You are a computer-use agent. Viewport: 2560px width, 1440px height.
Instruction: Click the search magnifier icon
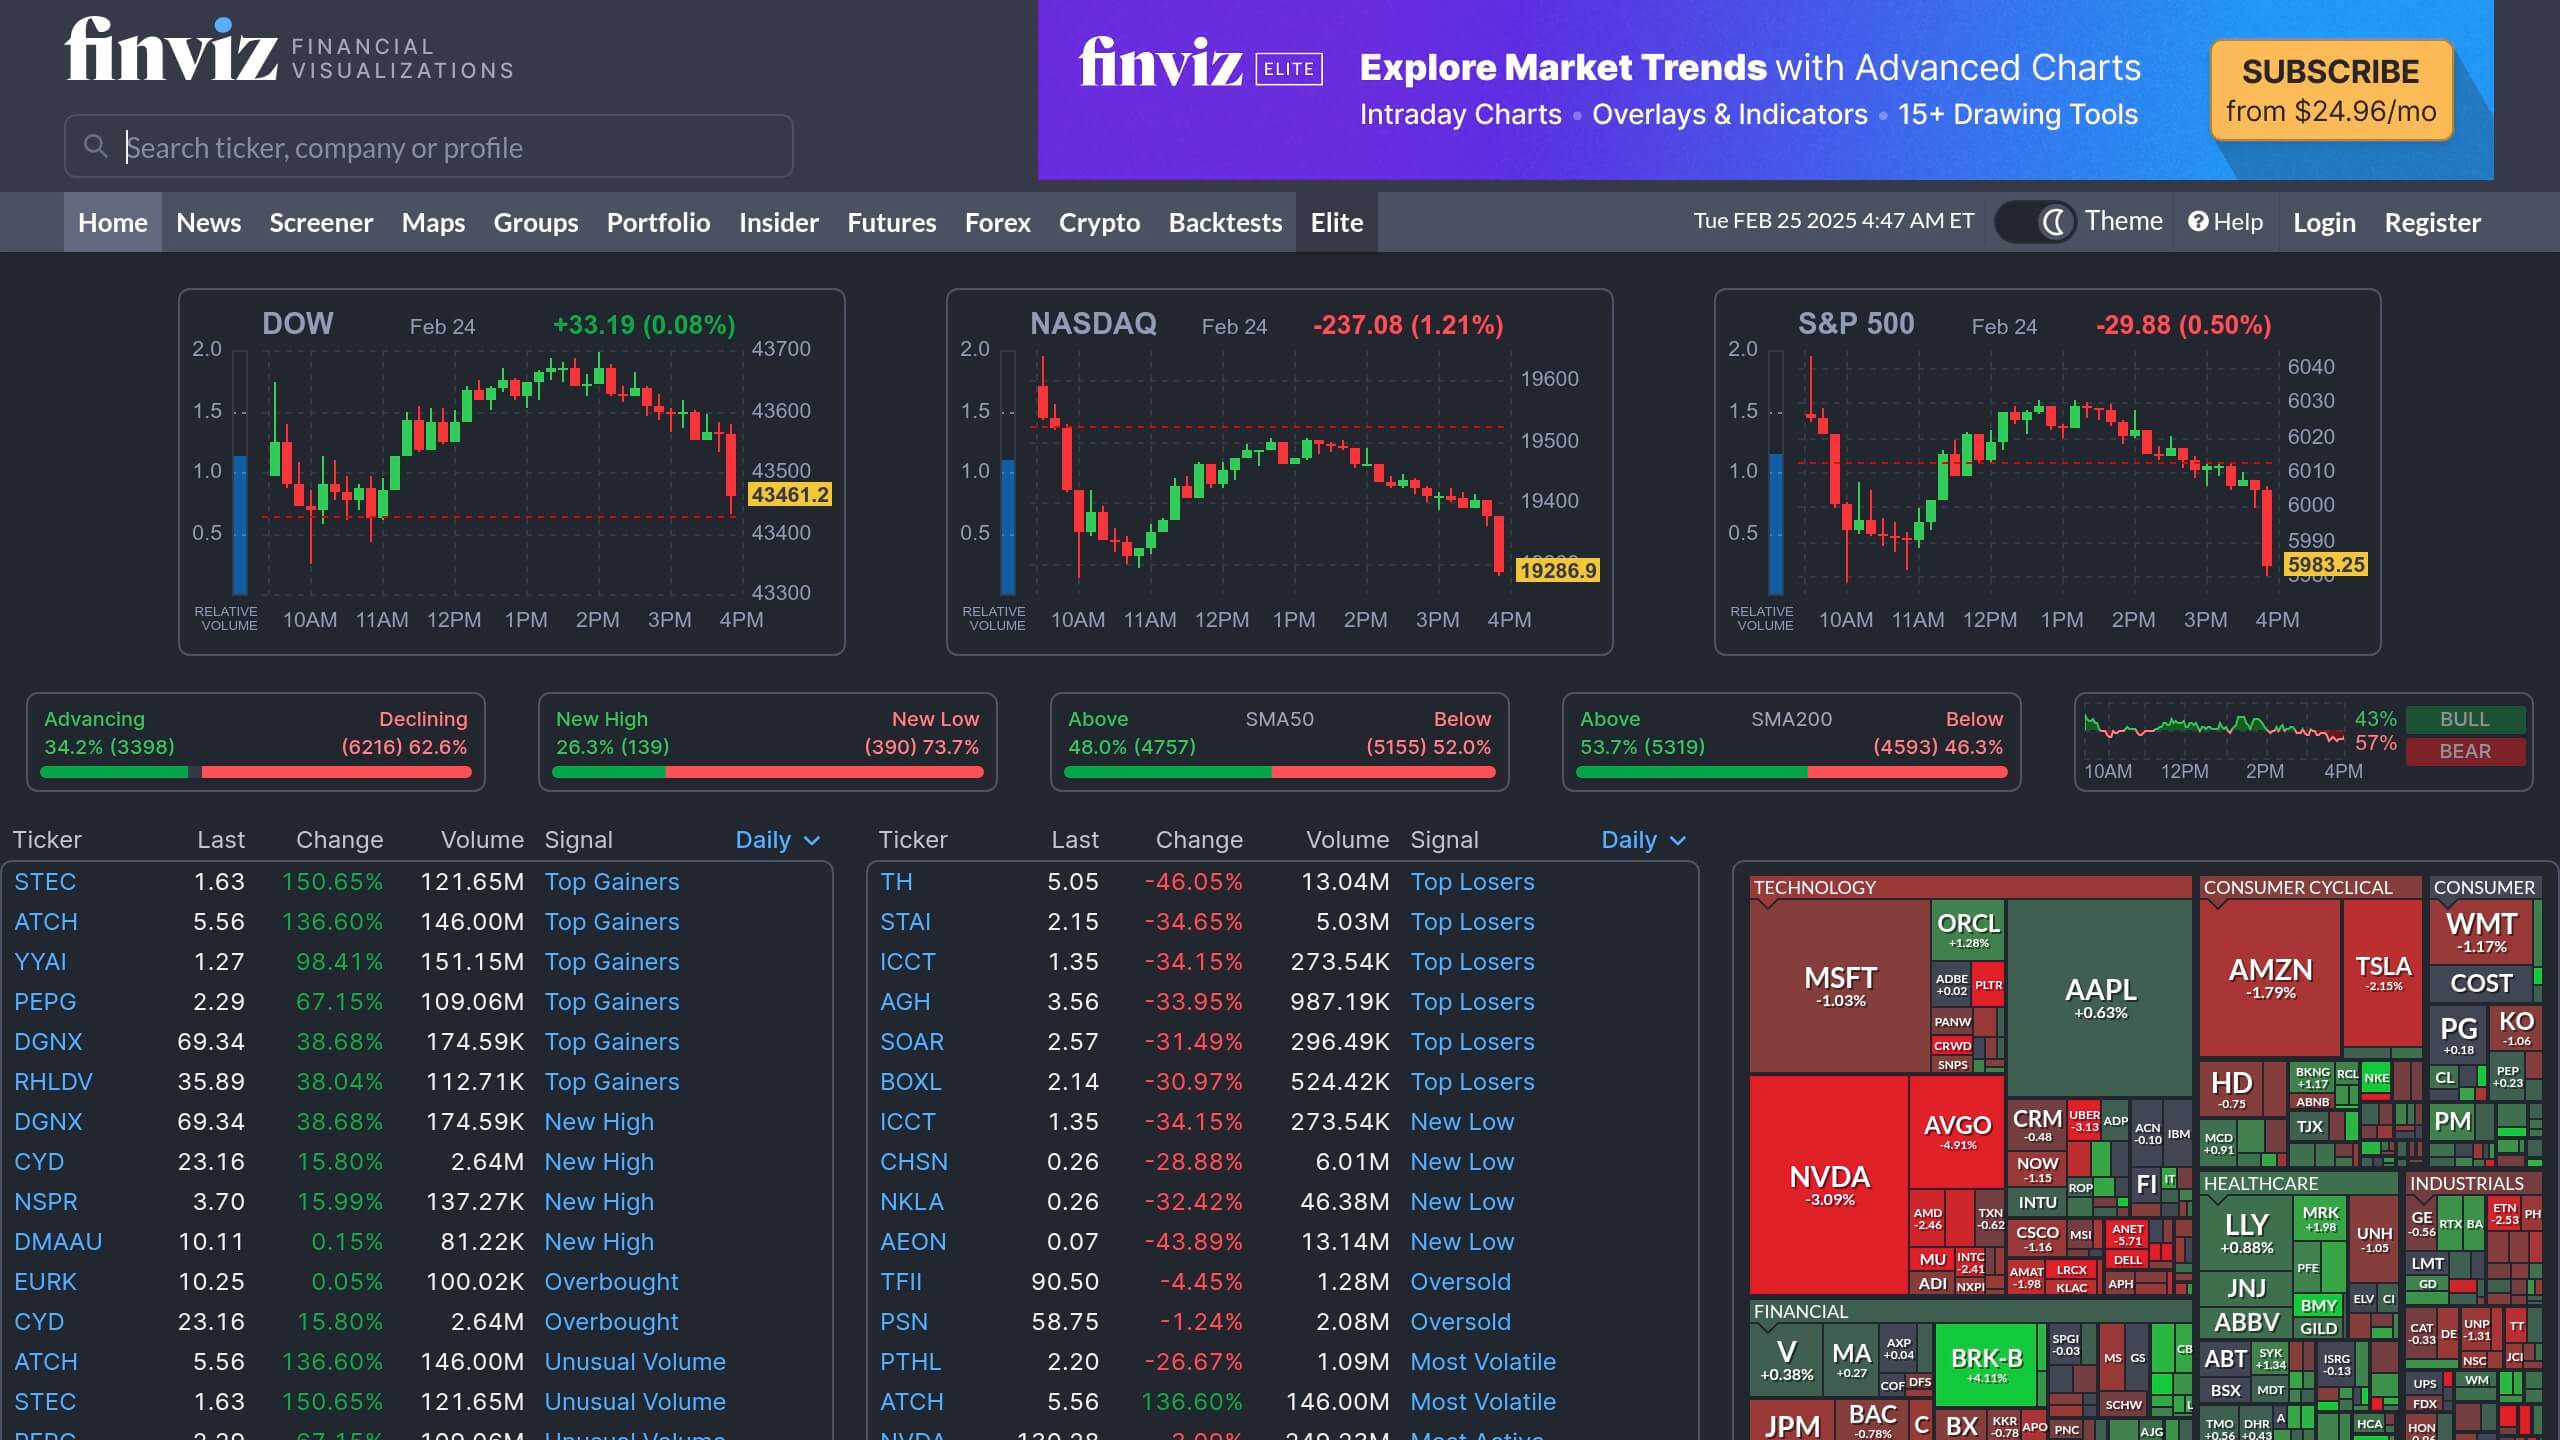pos(98,146)
